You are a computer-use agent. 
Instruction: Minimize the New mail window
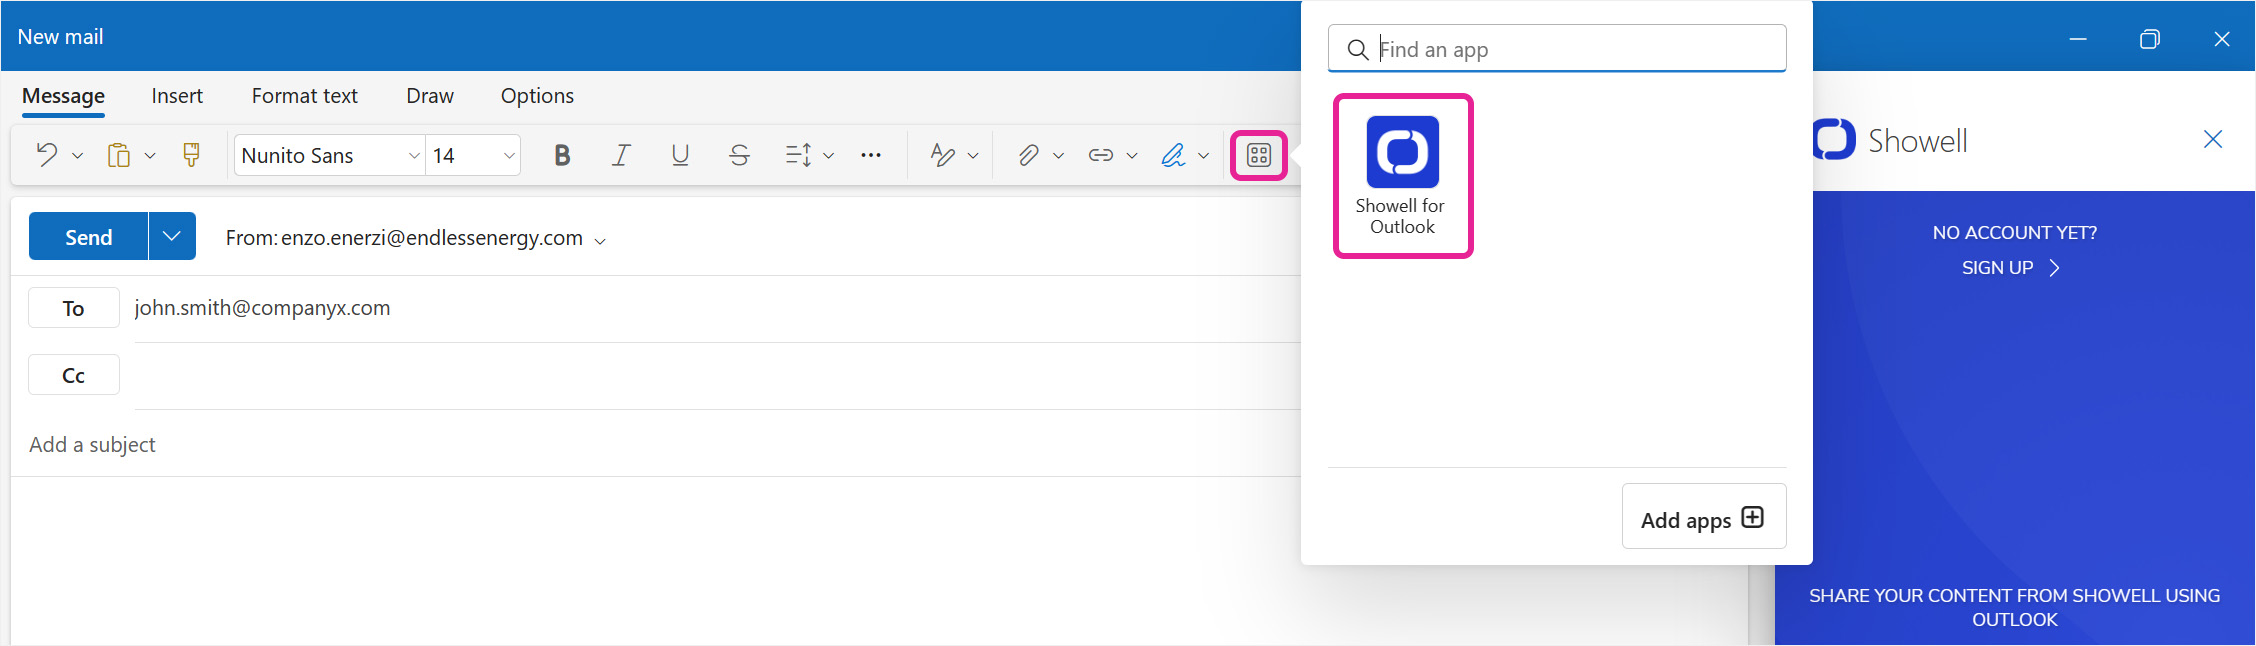click(x=2078, y=38)
